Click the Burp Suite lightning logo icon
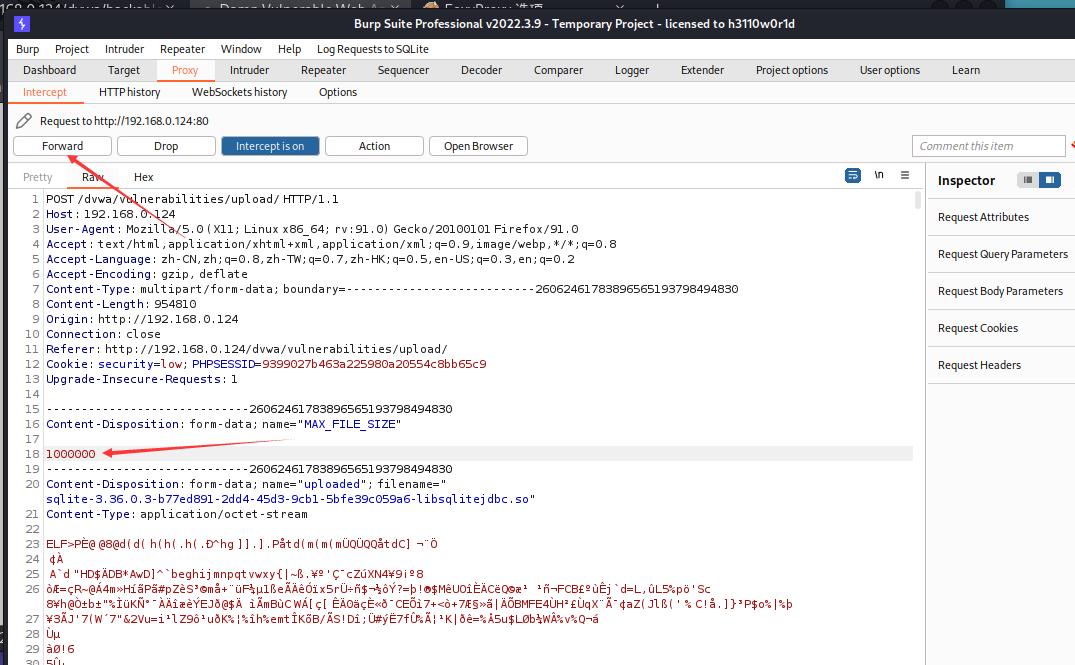The height and width of the screenshot is (665, 1075). pyautogui.click(x=22, y=24)
